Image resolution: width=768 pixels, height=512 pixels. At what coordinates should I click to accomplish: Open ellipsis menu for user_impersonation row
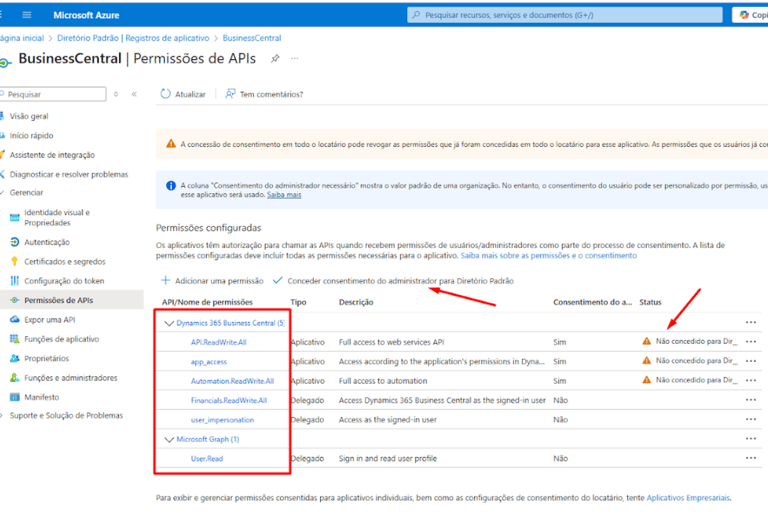pos(751,419)
